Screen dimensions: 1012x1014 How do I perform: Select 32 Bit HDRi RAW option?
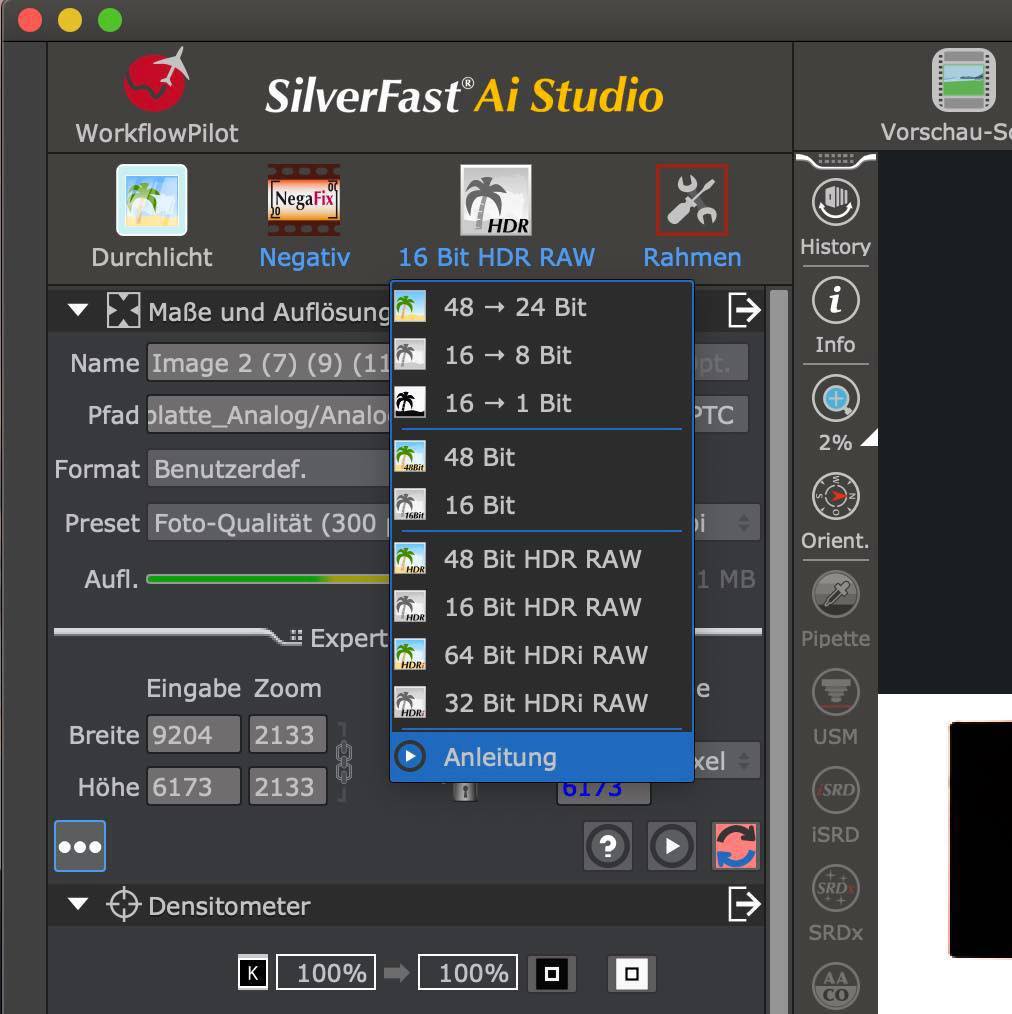coord(542,703)
